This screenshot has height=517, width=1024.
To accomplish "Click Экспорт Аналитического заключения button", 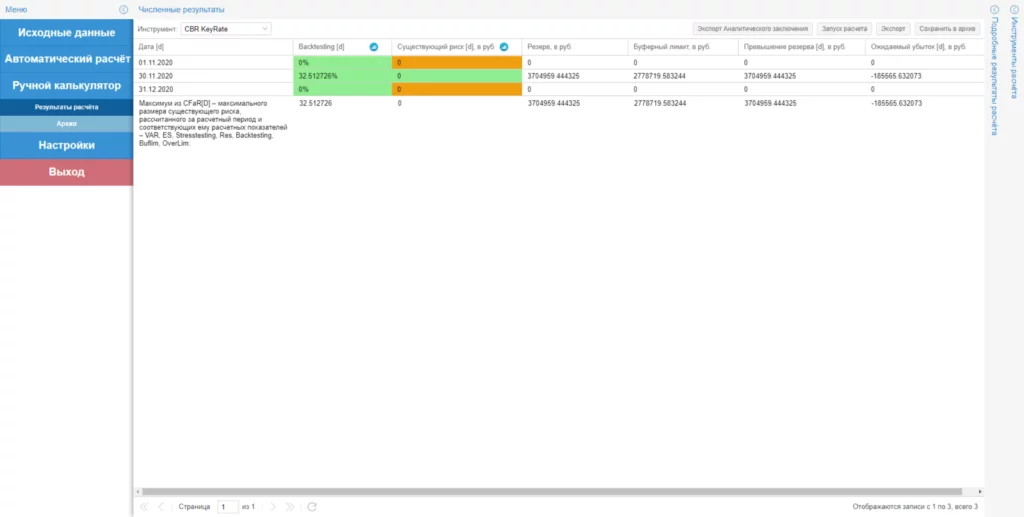I will [751, 29].
